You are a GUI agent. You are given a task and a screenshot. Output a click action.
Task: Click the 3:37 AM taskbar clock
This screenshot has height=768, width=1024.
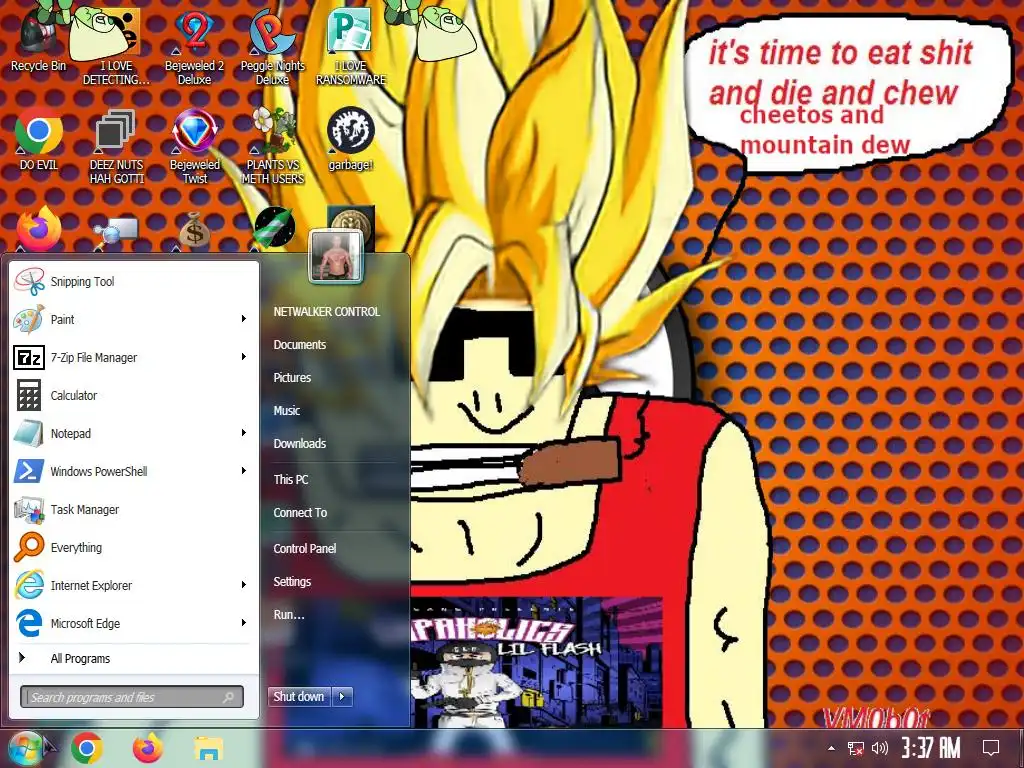point(931,748)
